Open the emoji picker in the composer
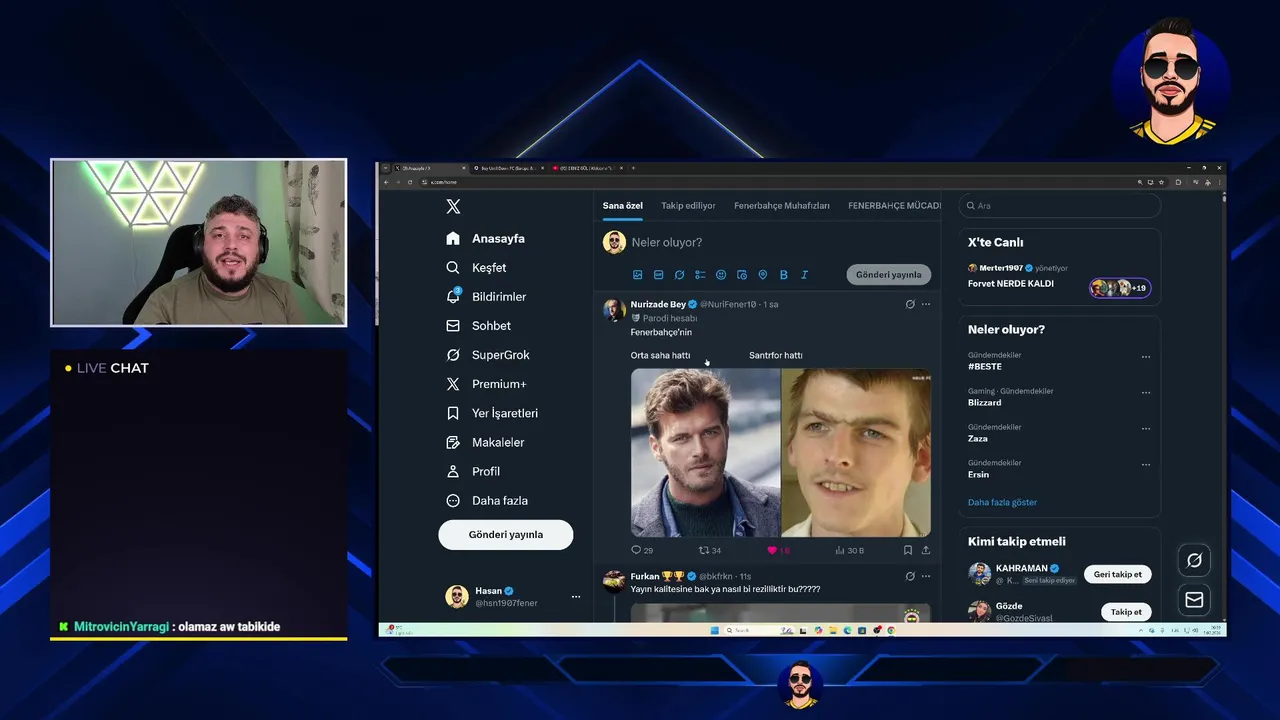This screenshot has height=720, width=1280. (721, 275)
